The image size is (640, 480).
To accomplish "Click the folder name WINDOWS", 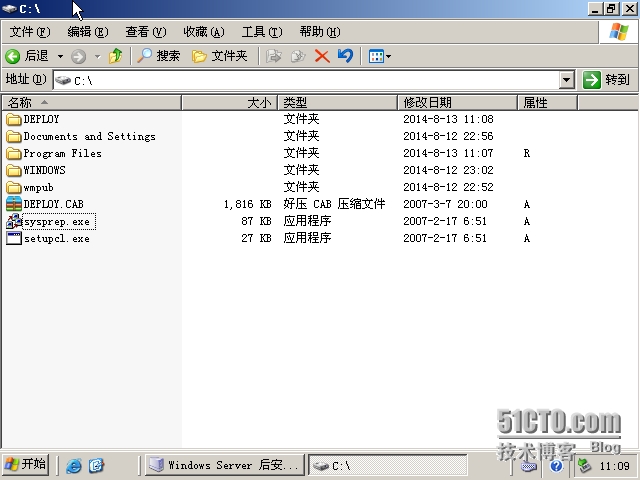I will point(44,170).
